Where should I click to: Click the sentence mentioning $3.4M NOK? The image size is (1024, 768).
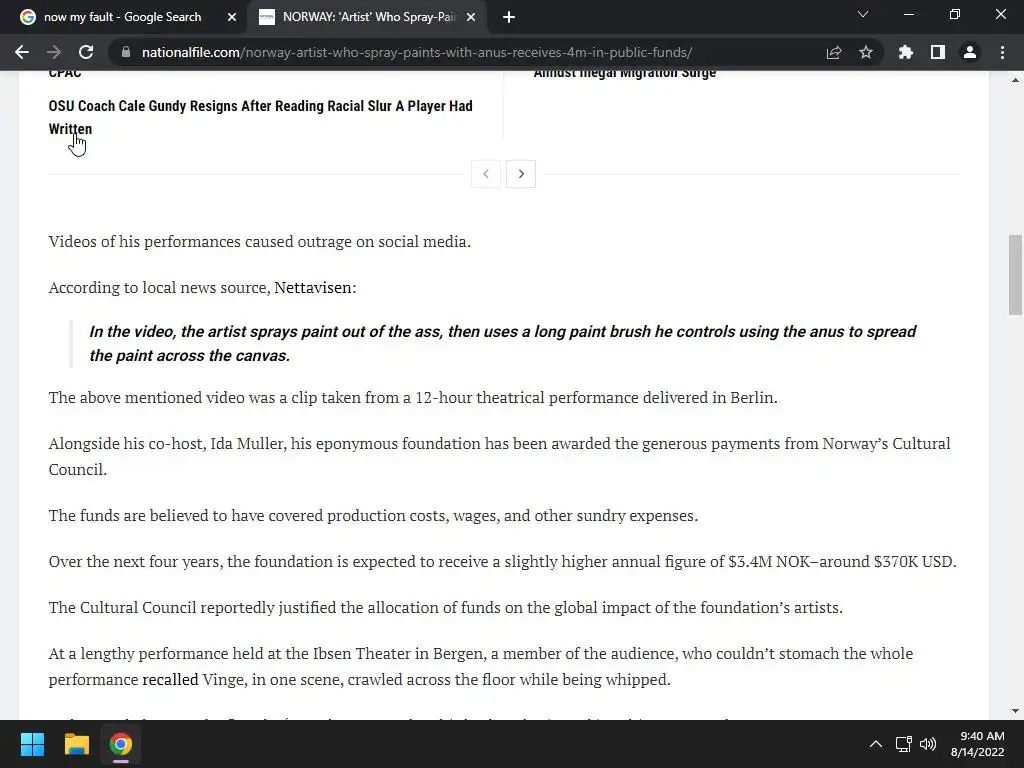point(502,562)
